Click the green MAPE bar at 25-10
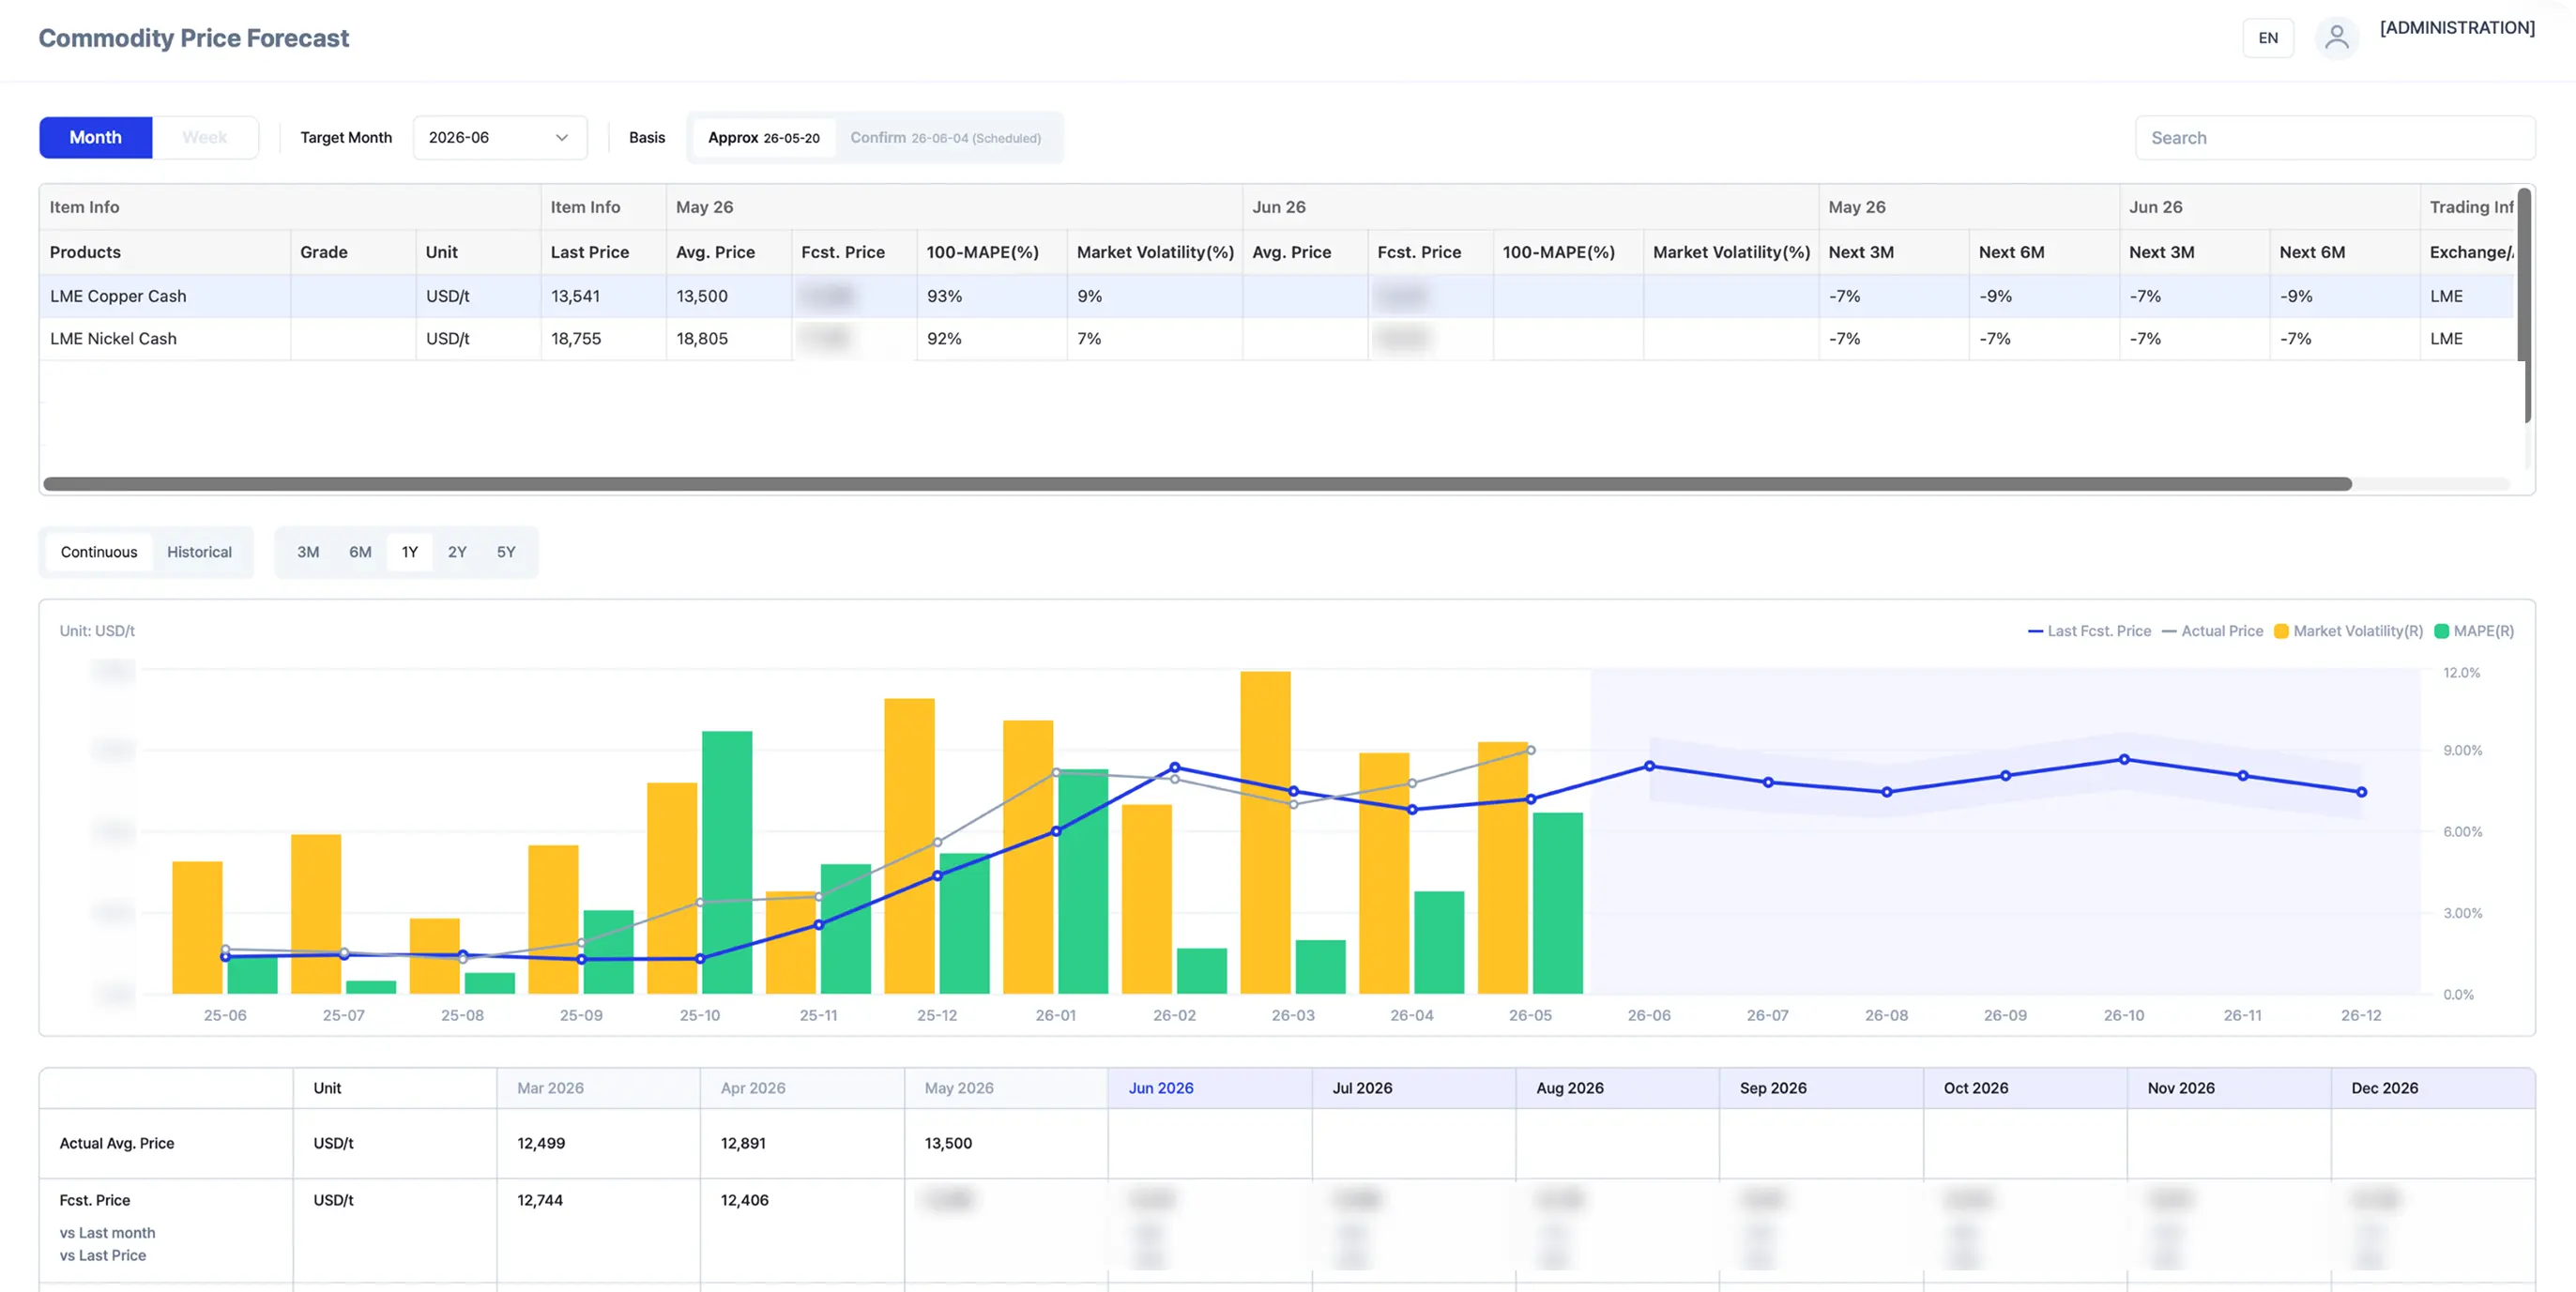The height and width of the screenshot is (1292, 2576). tap(727, 862)
